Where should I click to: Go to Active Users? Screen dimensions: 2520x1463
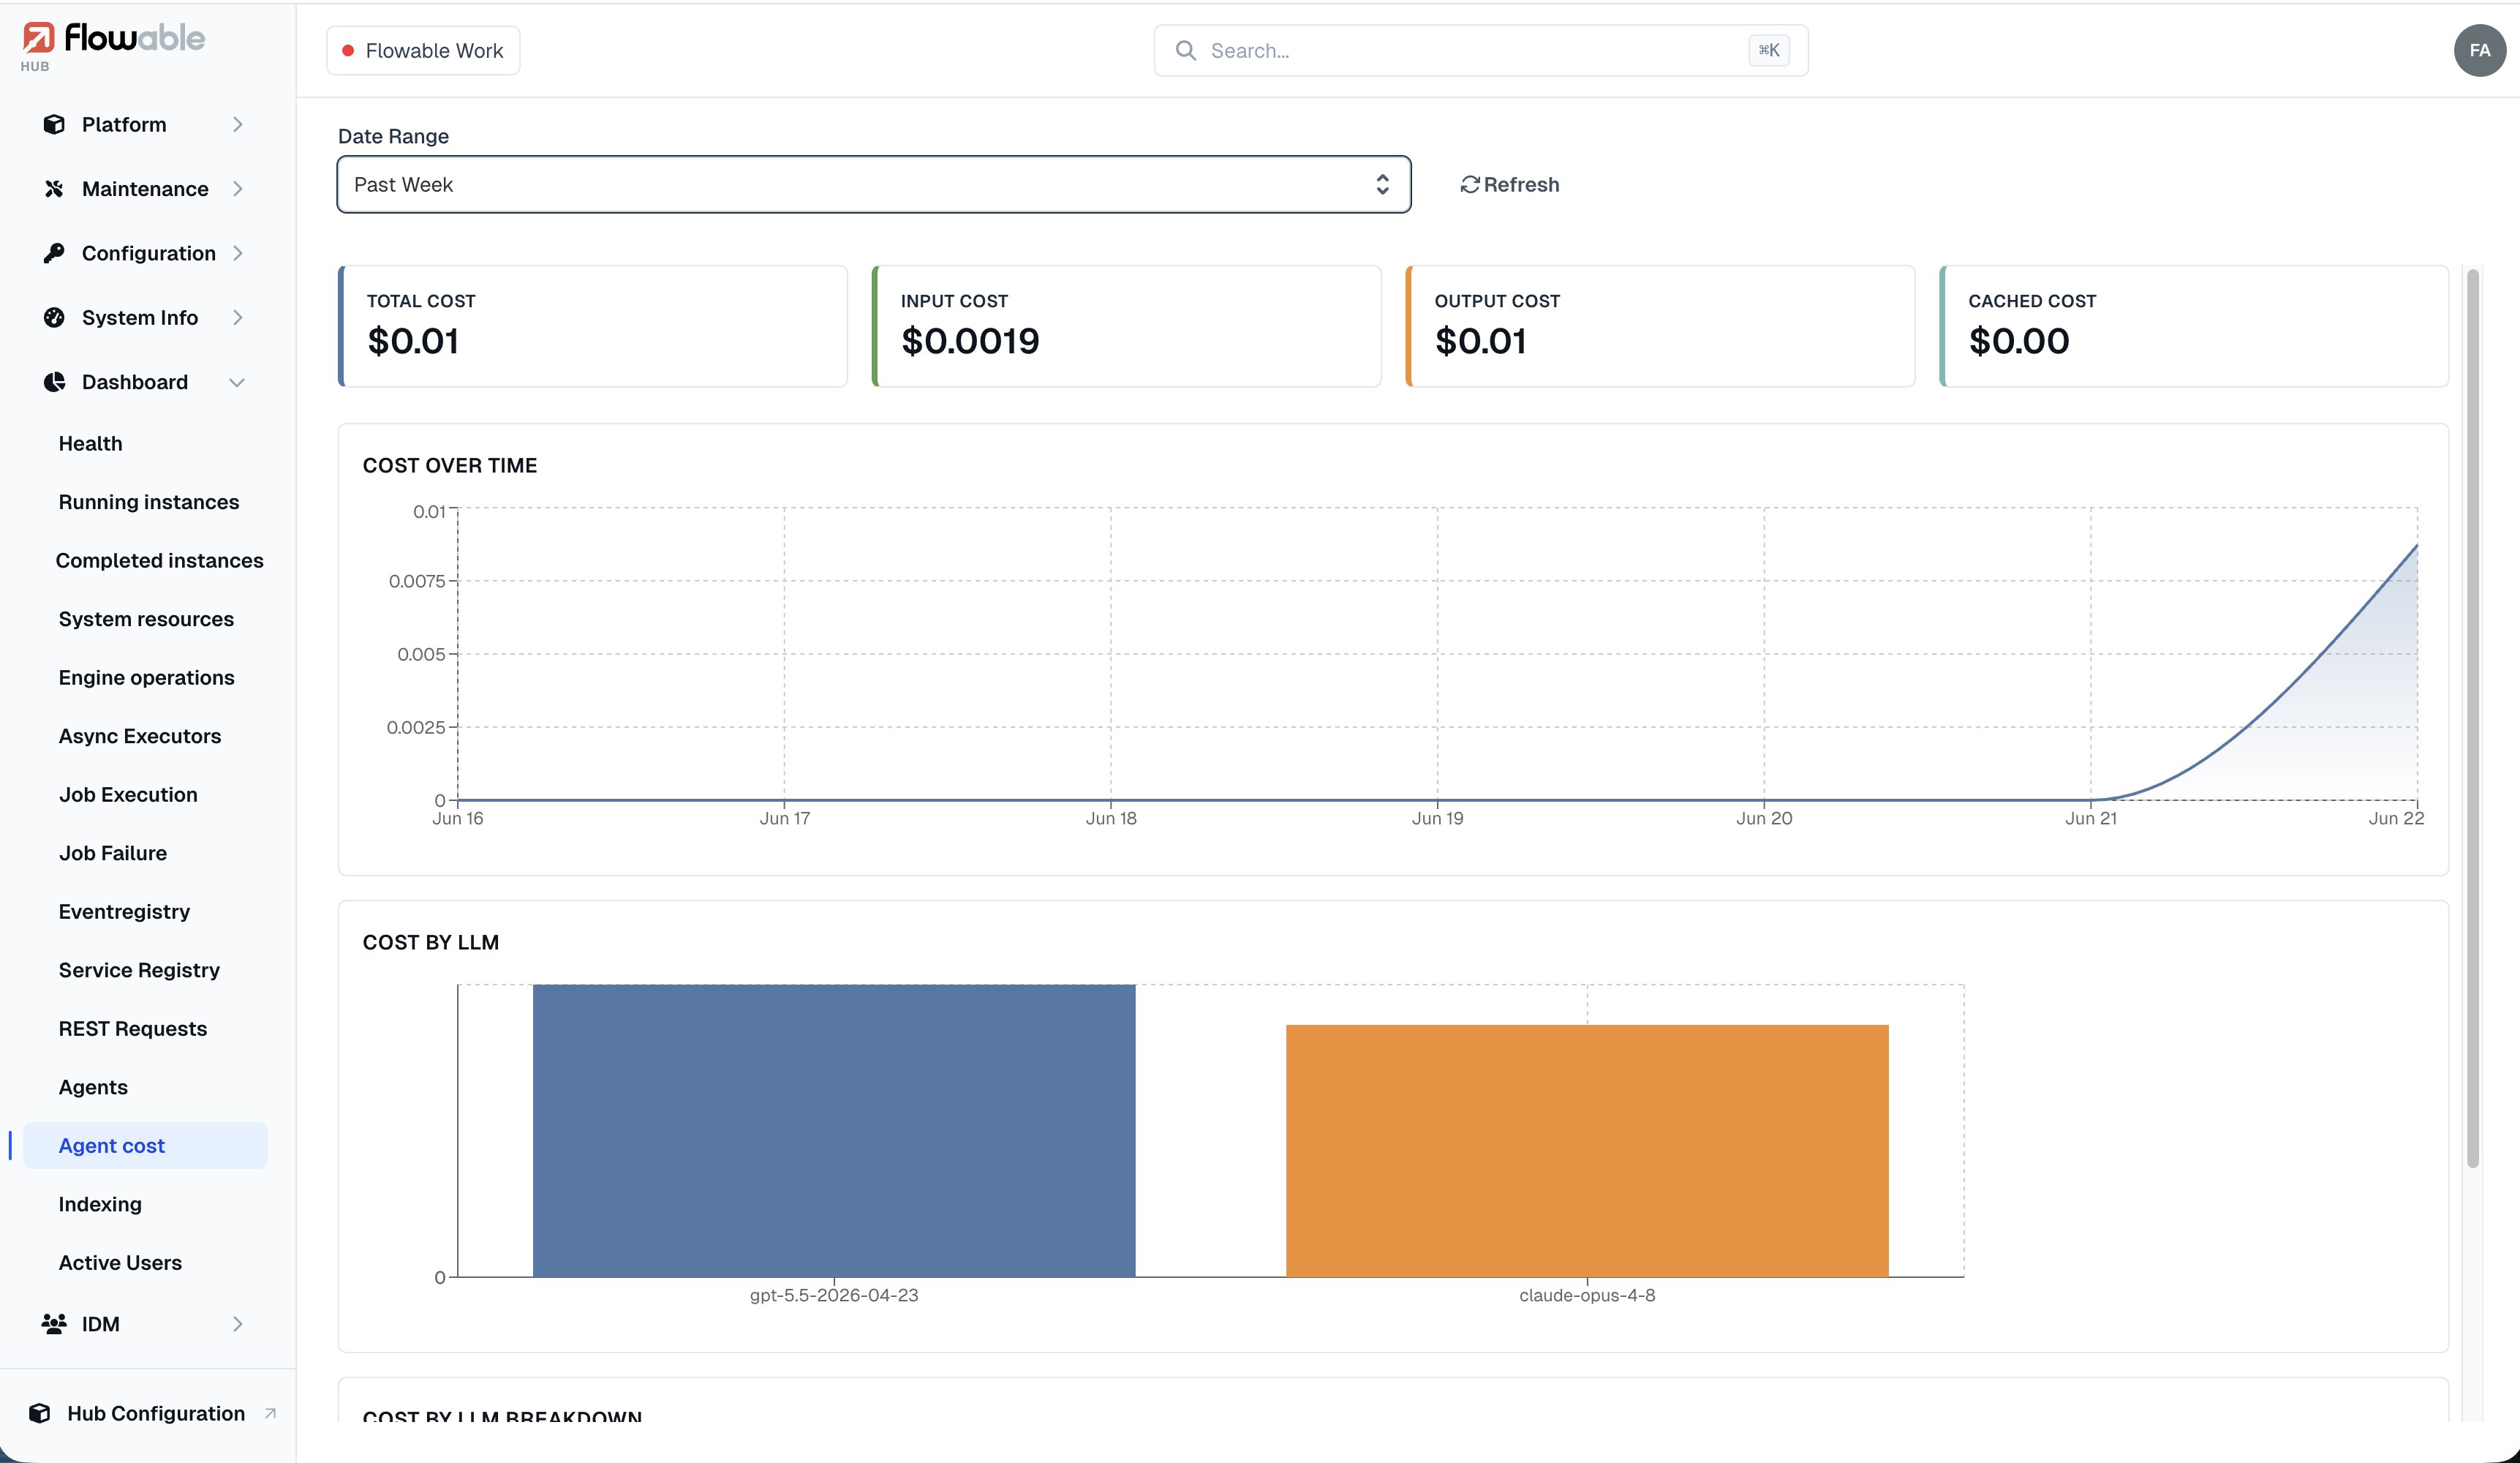(x=120, y=1262)
